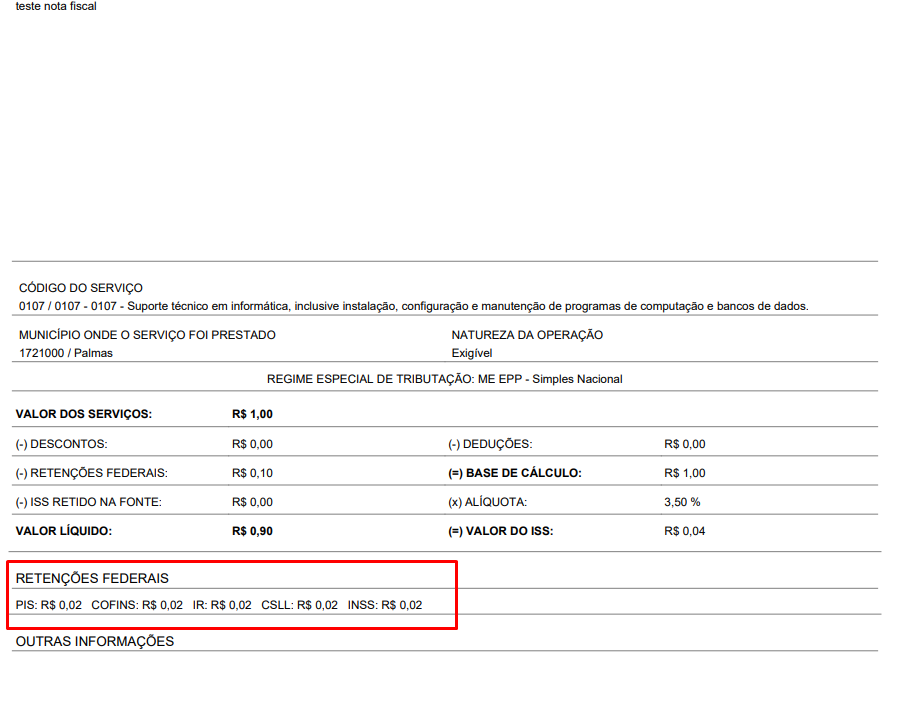The height and width of the screenshot is (727, 916).
Task: Click the '(-) DEDUÇÕES:' label
Action: 490,444
